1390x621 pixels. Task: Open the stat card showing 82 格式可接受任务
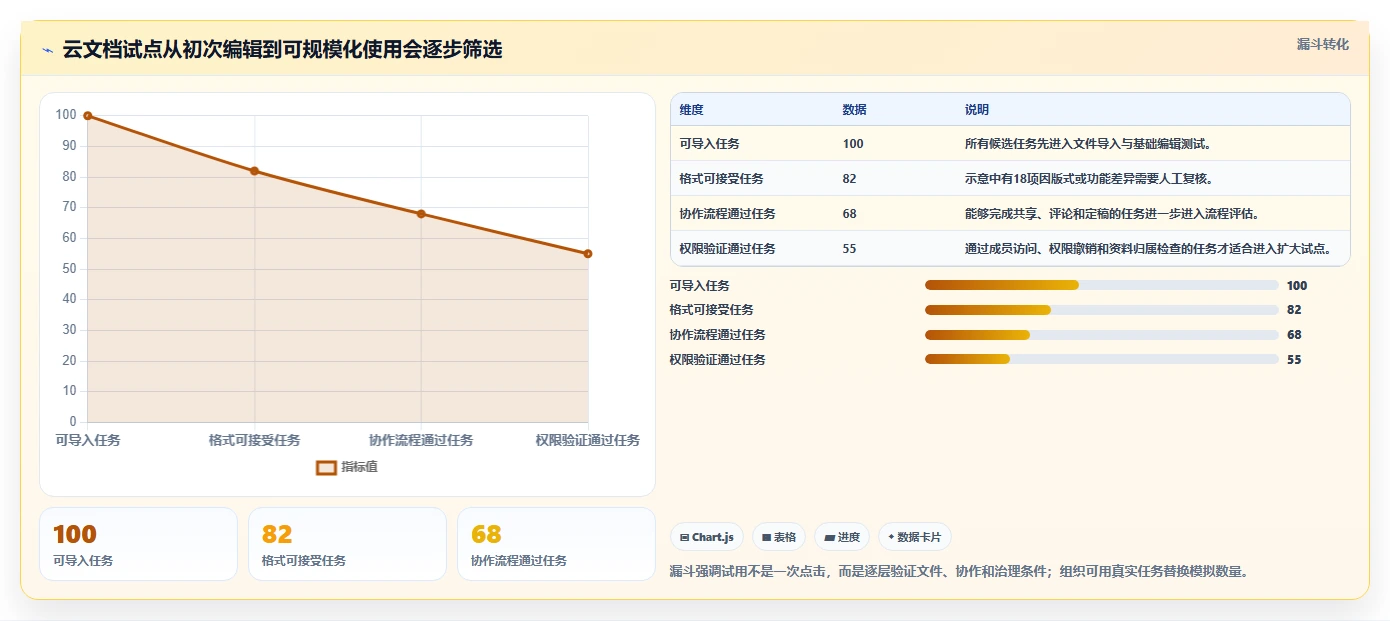coord(347,544)
